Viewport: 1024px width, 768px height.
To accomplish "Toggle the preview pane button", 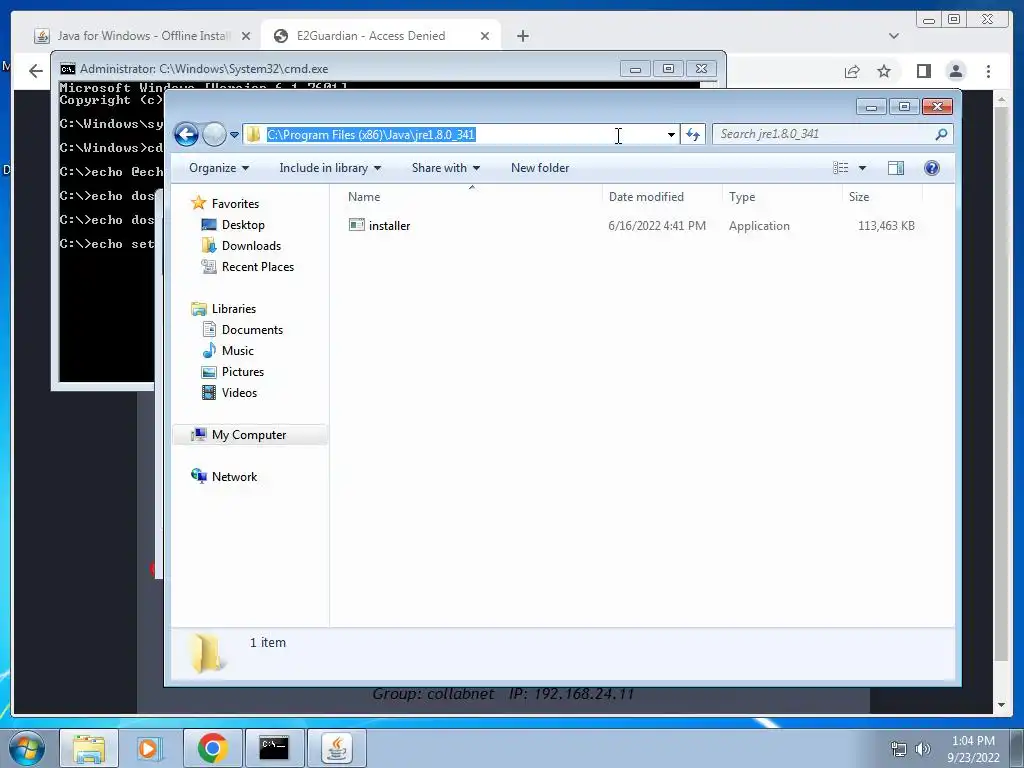I will 896,168.
